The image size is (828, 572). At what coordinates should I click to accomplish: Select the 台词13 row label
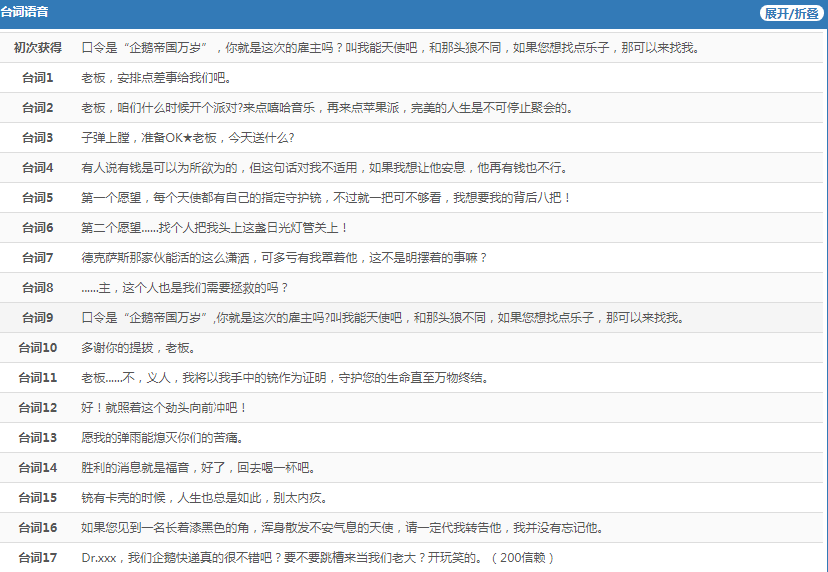pos(37,438)
